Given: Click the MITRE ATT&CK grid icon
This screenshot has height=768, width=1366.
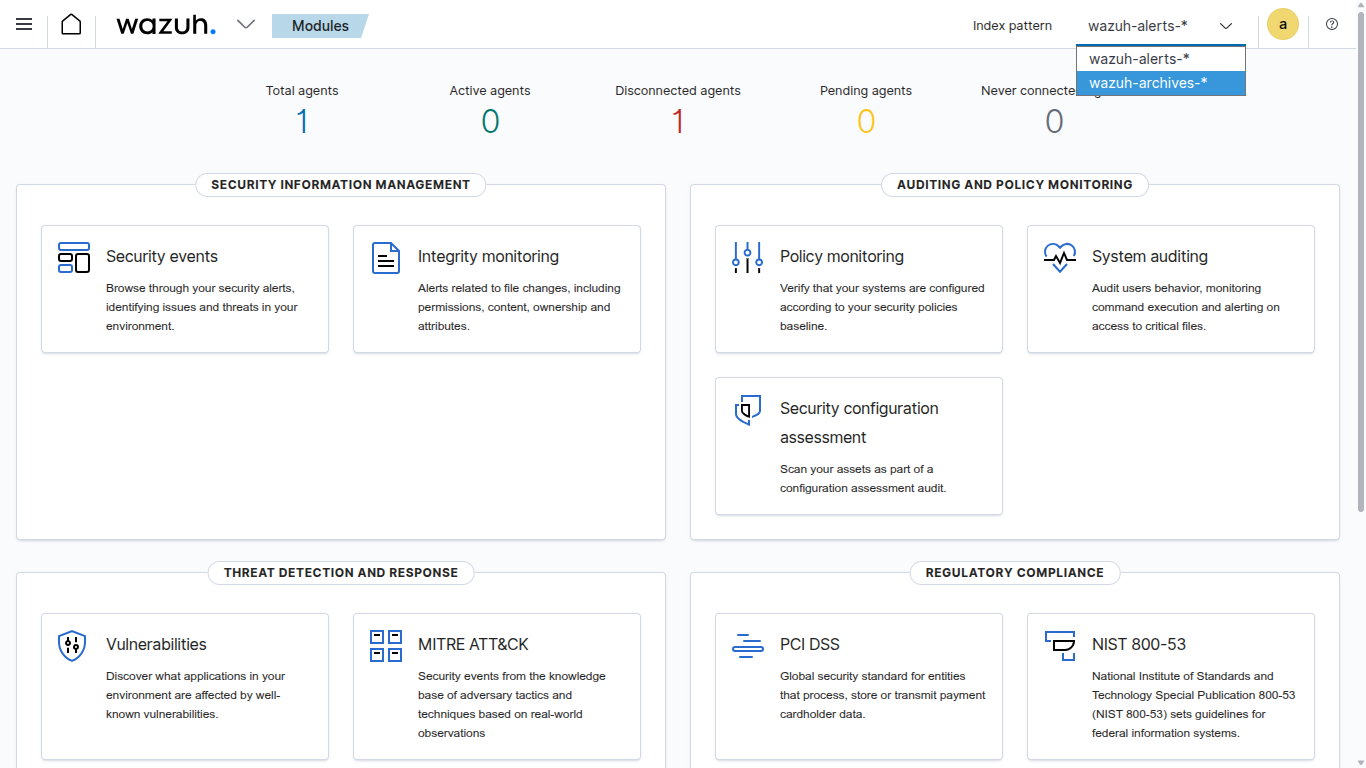Looking at the screenshot, I should tap(386, 645).
